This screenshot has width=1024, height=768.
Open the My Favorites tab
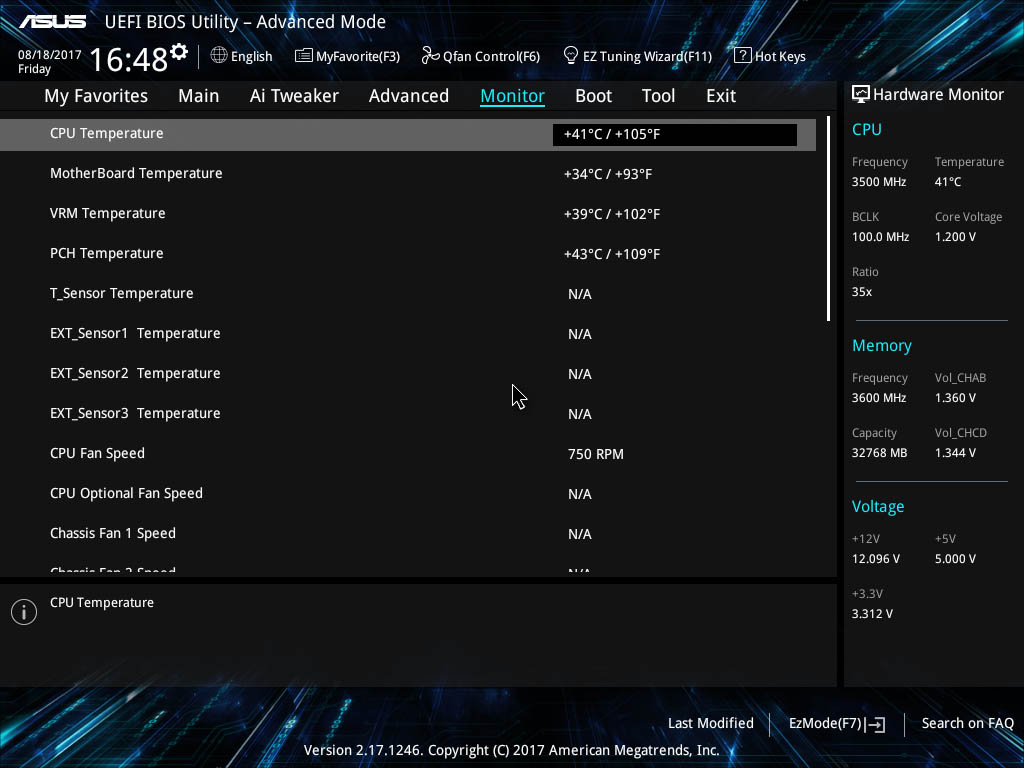(x=96, y=96)
